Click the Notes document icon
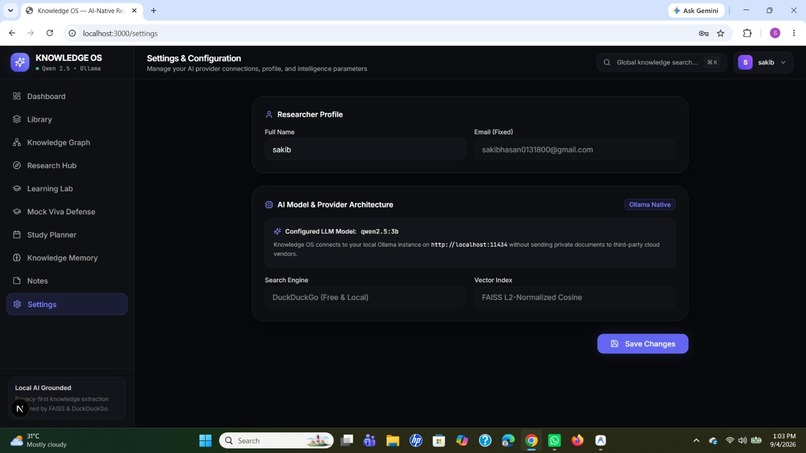 pos(17,281)
